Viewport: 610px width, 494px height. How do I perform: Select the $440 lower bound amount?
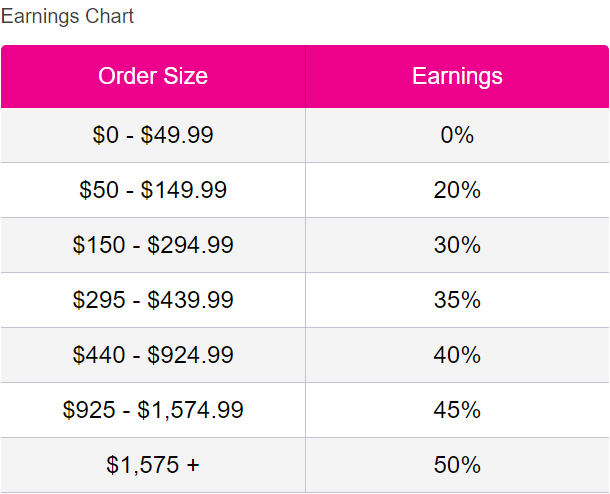point(98,355)
